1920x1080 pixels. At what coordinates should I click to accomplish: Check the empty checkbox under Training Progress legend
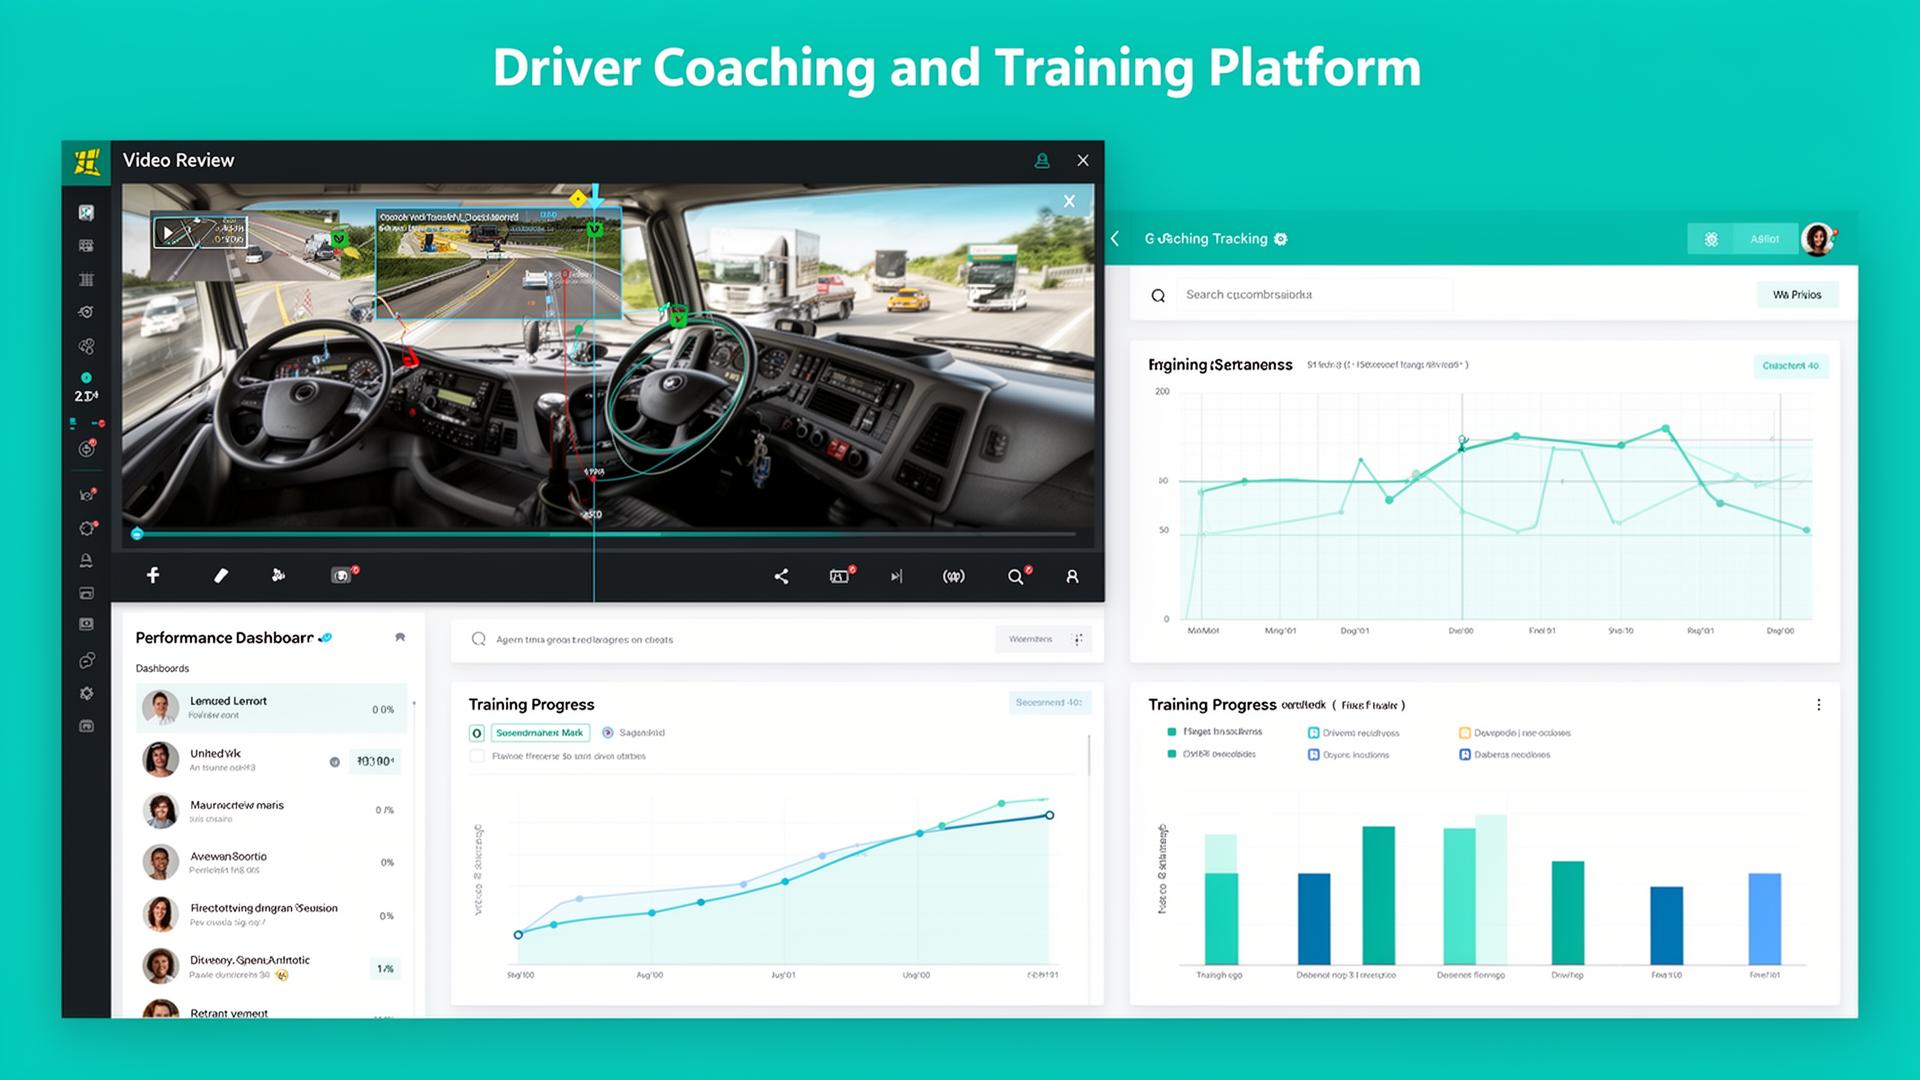[477, 756]
